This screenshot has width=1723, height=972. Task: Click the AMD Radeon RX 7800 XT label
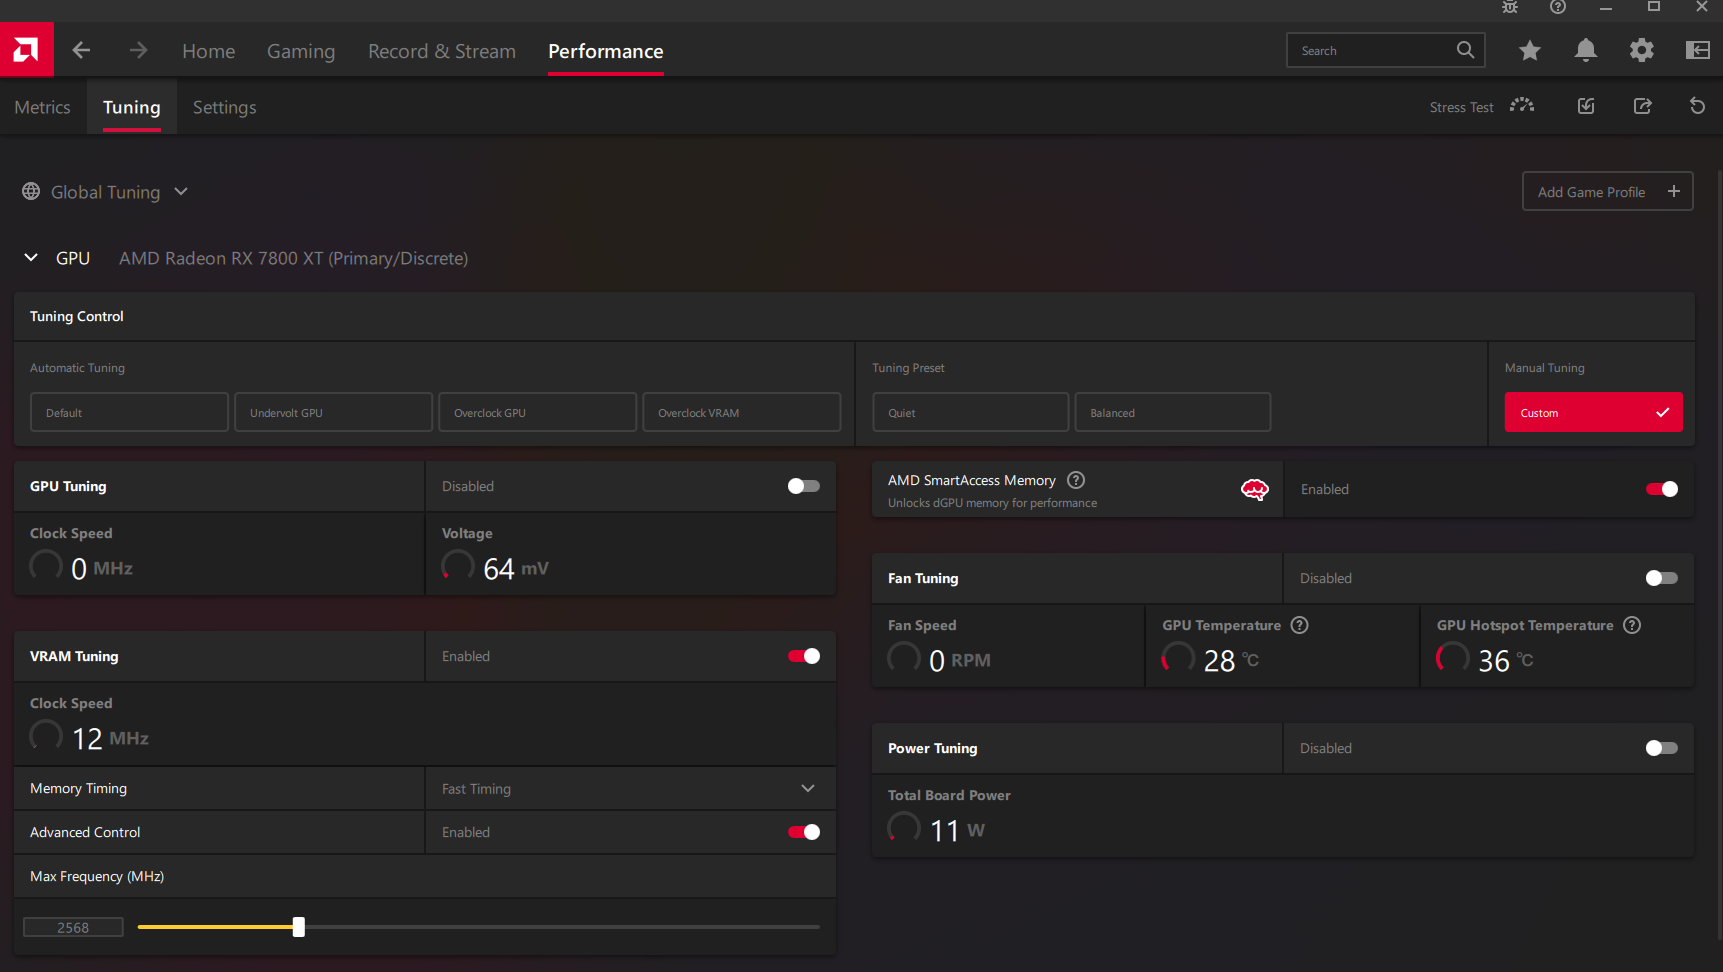pos(293,258)
